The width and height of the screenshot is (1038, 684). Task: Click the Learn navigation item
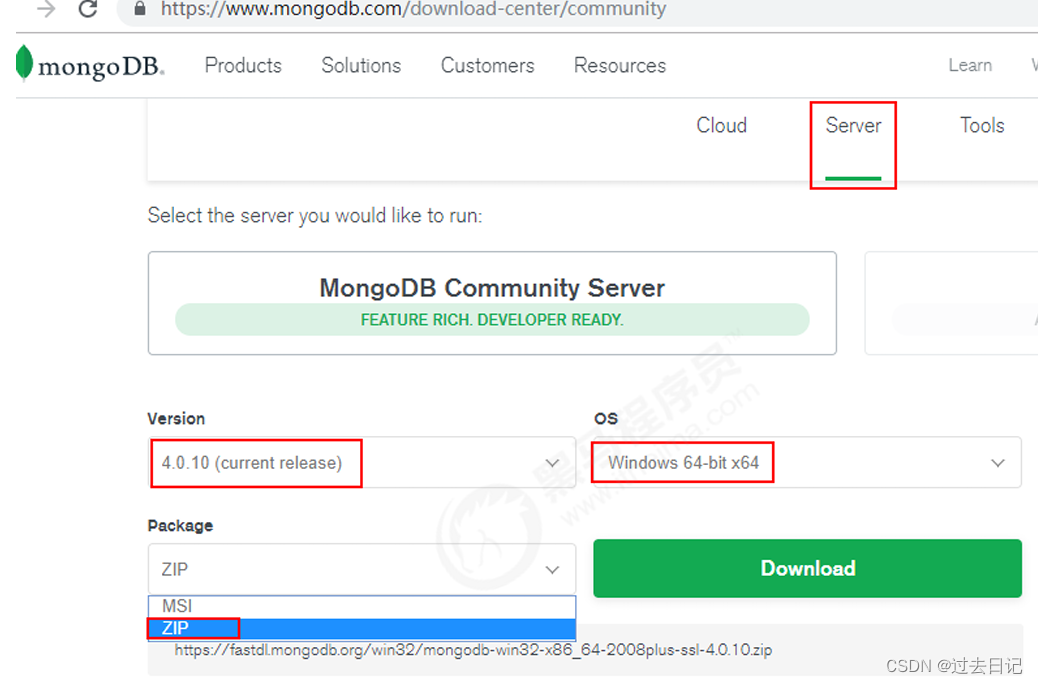coord(969,65)
